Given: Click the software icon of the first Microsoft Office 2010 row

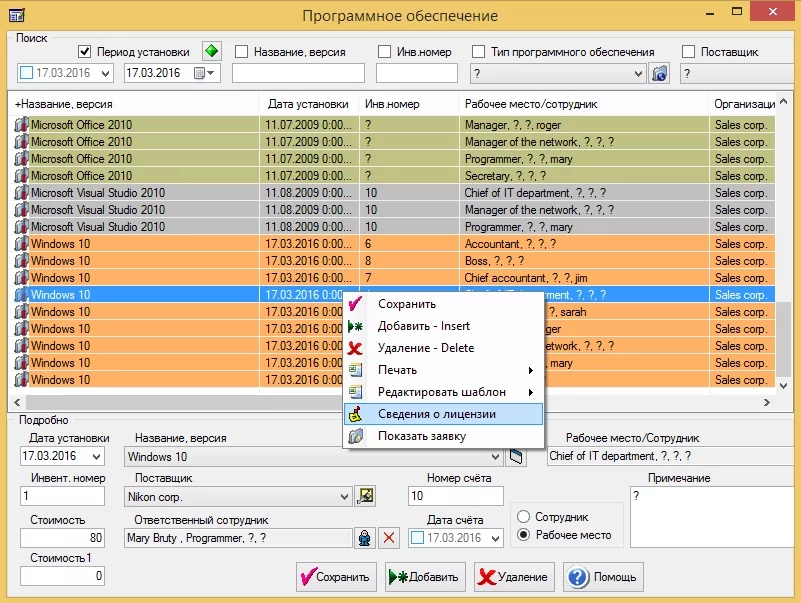Looking at the screenshot, I should 21,125.
